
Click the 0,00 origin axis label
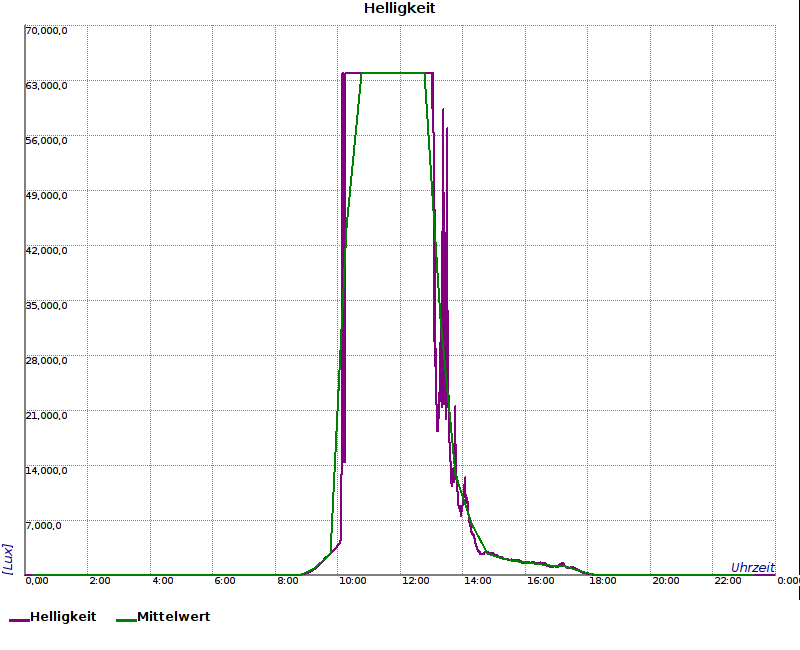tap(37, 581)
